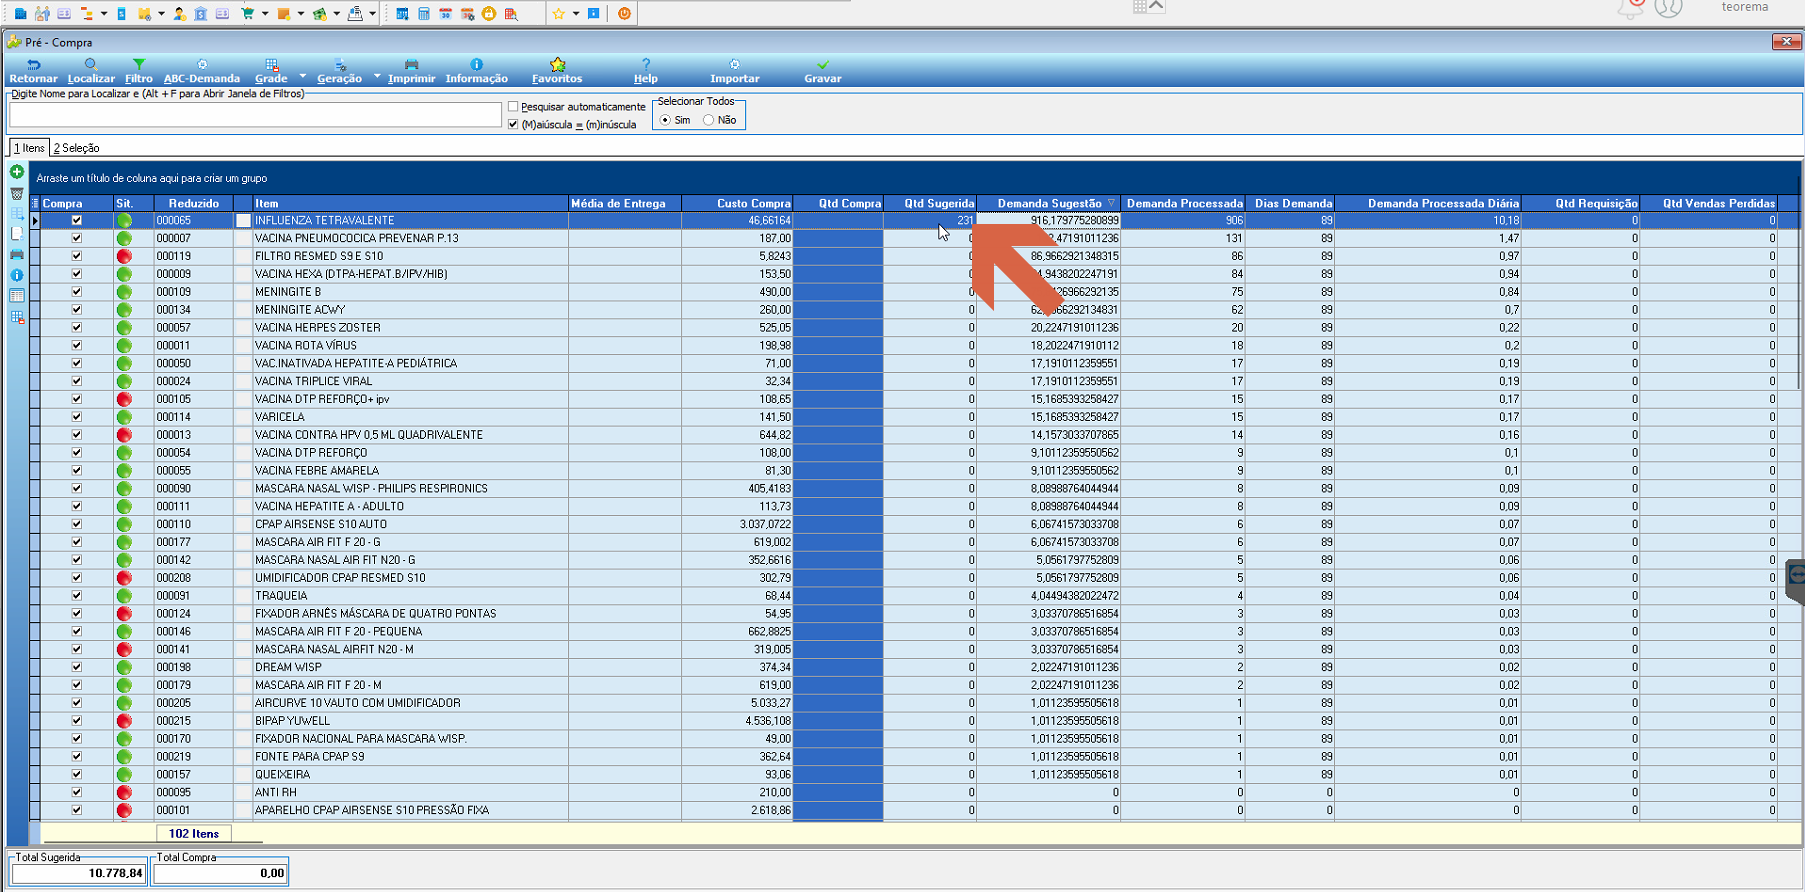The height and width of the screenshot is (892, 1805).
Task: Open Demanda Sugestão column sort arrow
Action: [1111, 203]
